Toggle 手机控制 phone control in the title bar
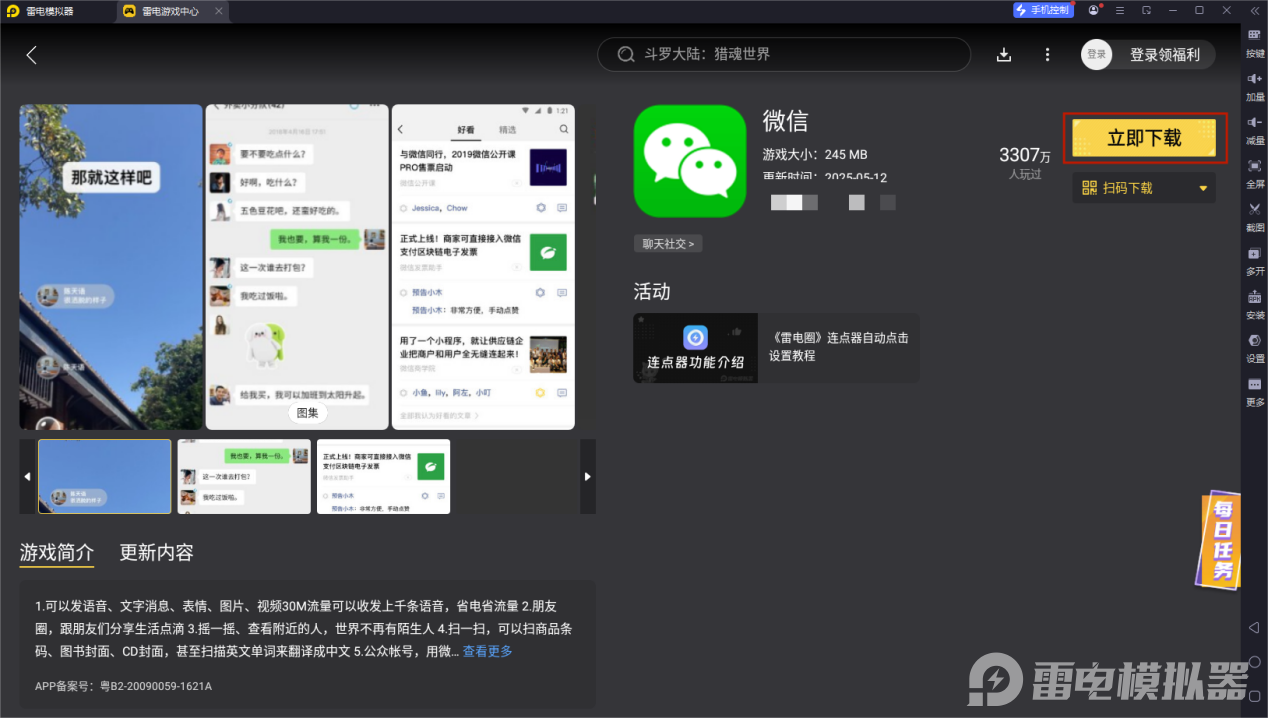The width and height of the screenshot is (1268, 718). point(1043,10)
